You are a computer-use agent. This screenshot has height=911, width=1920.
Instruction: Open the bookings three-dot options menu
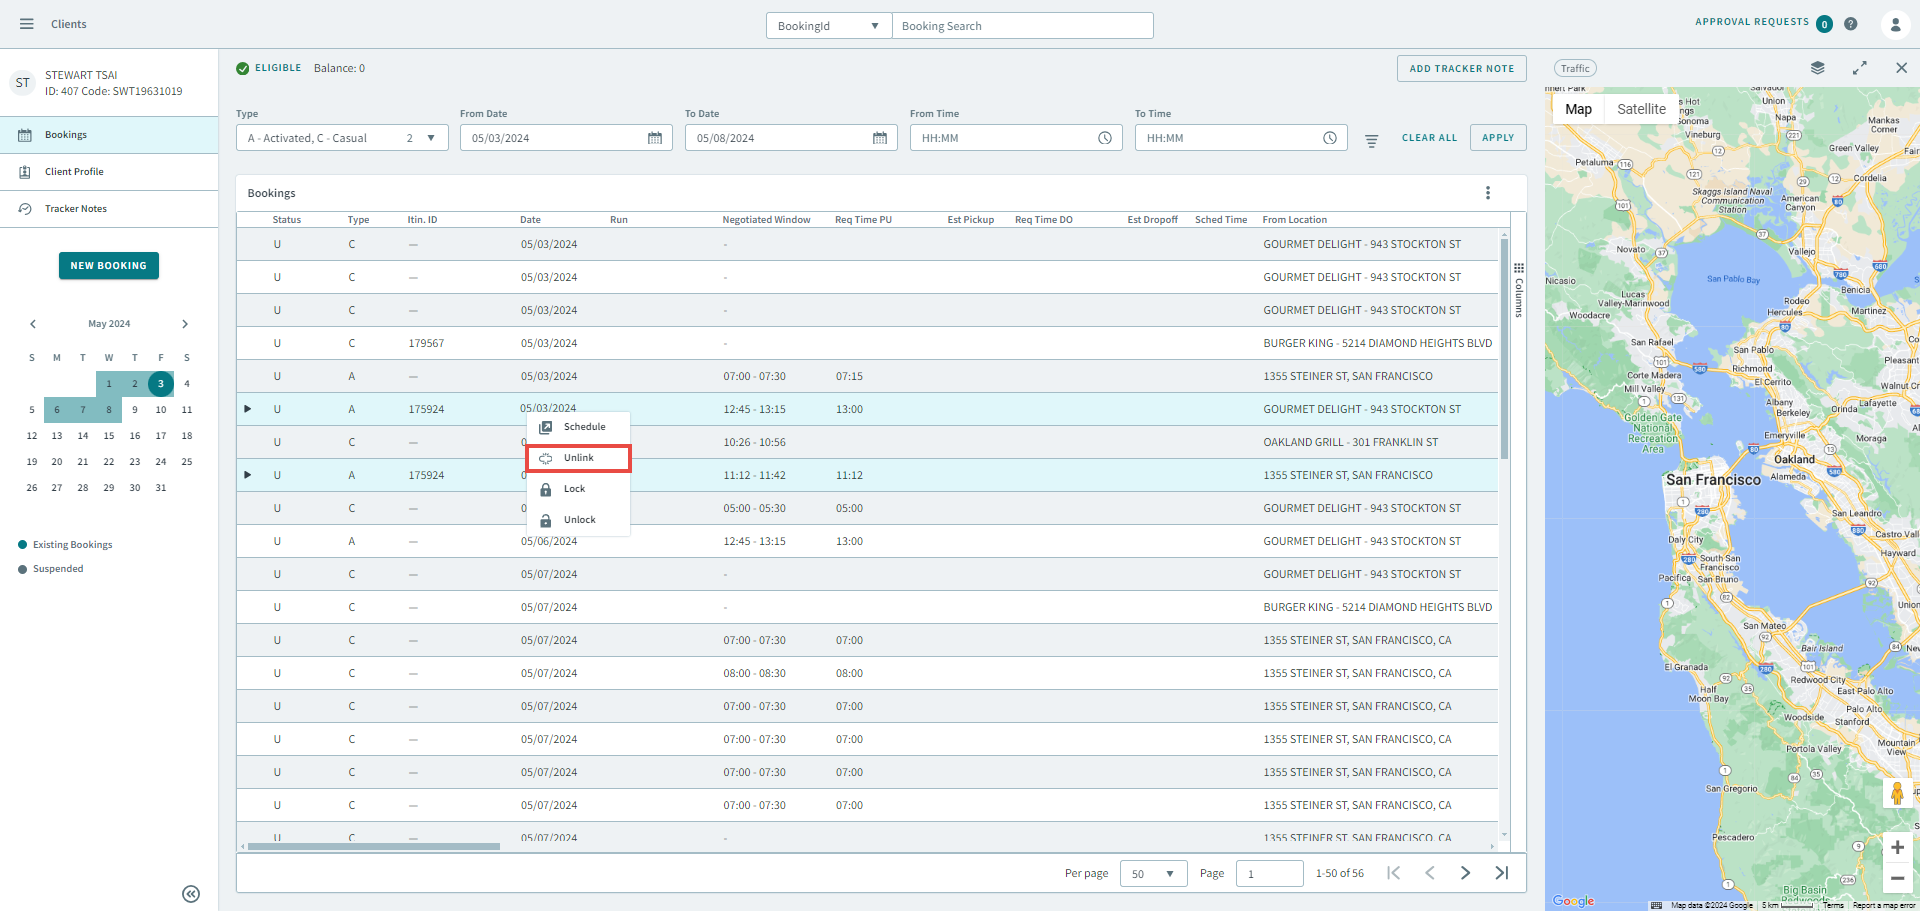click(1488, 193)
